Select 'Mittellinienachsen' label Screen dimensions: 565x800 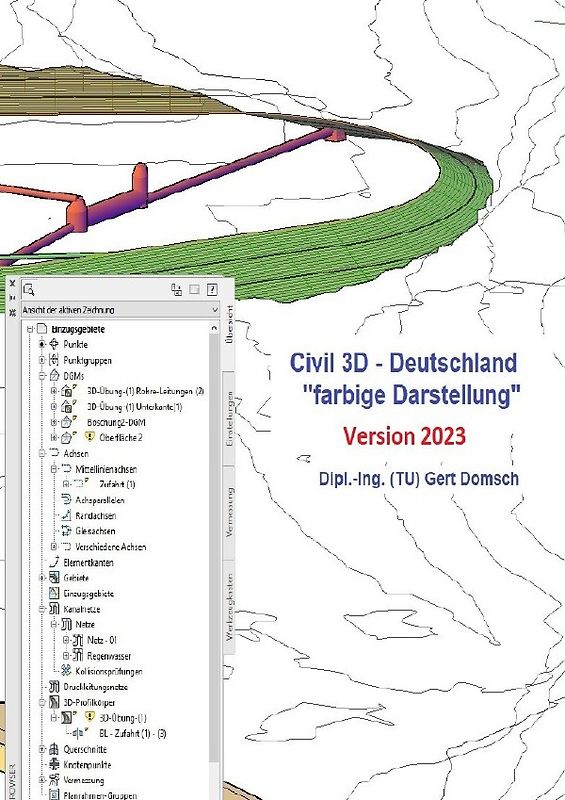pyautogui.click(x=106, y=469)
